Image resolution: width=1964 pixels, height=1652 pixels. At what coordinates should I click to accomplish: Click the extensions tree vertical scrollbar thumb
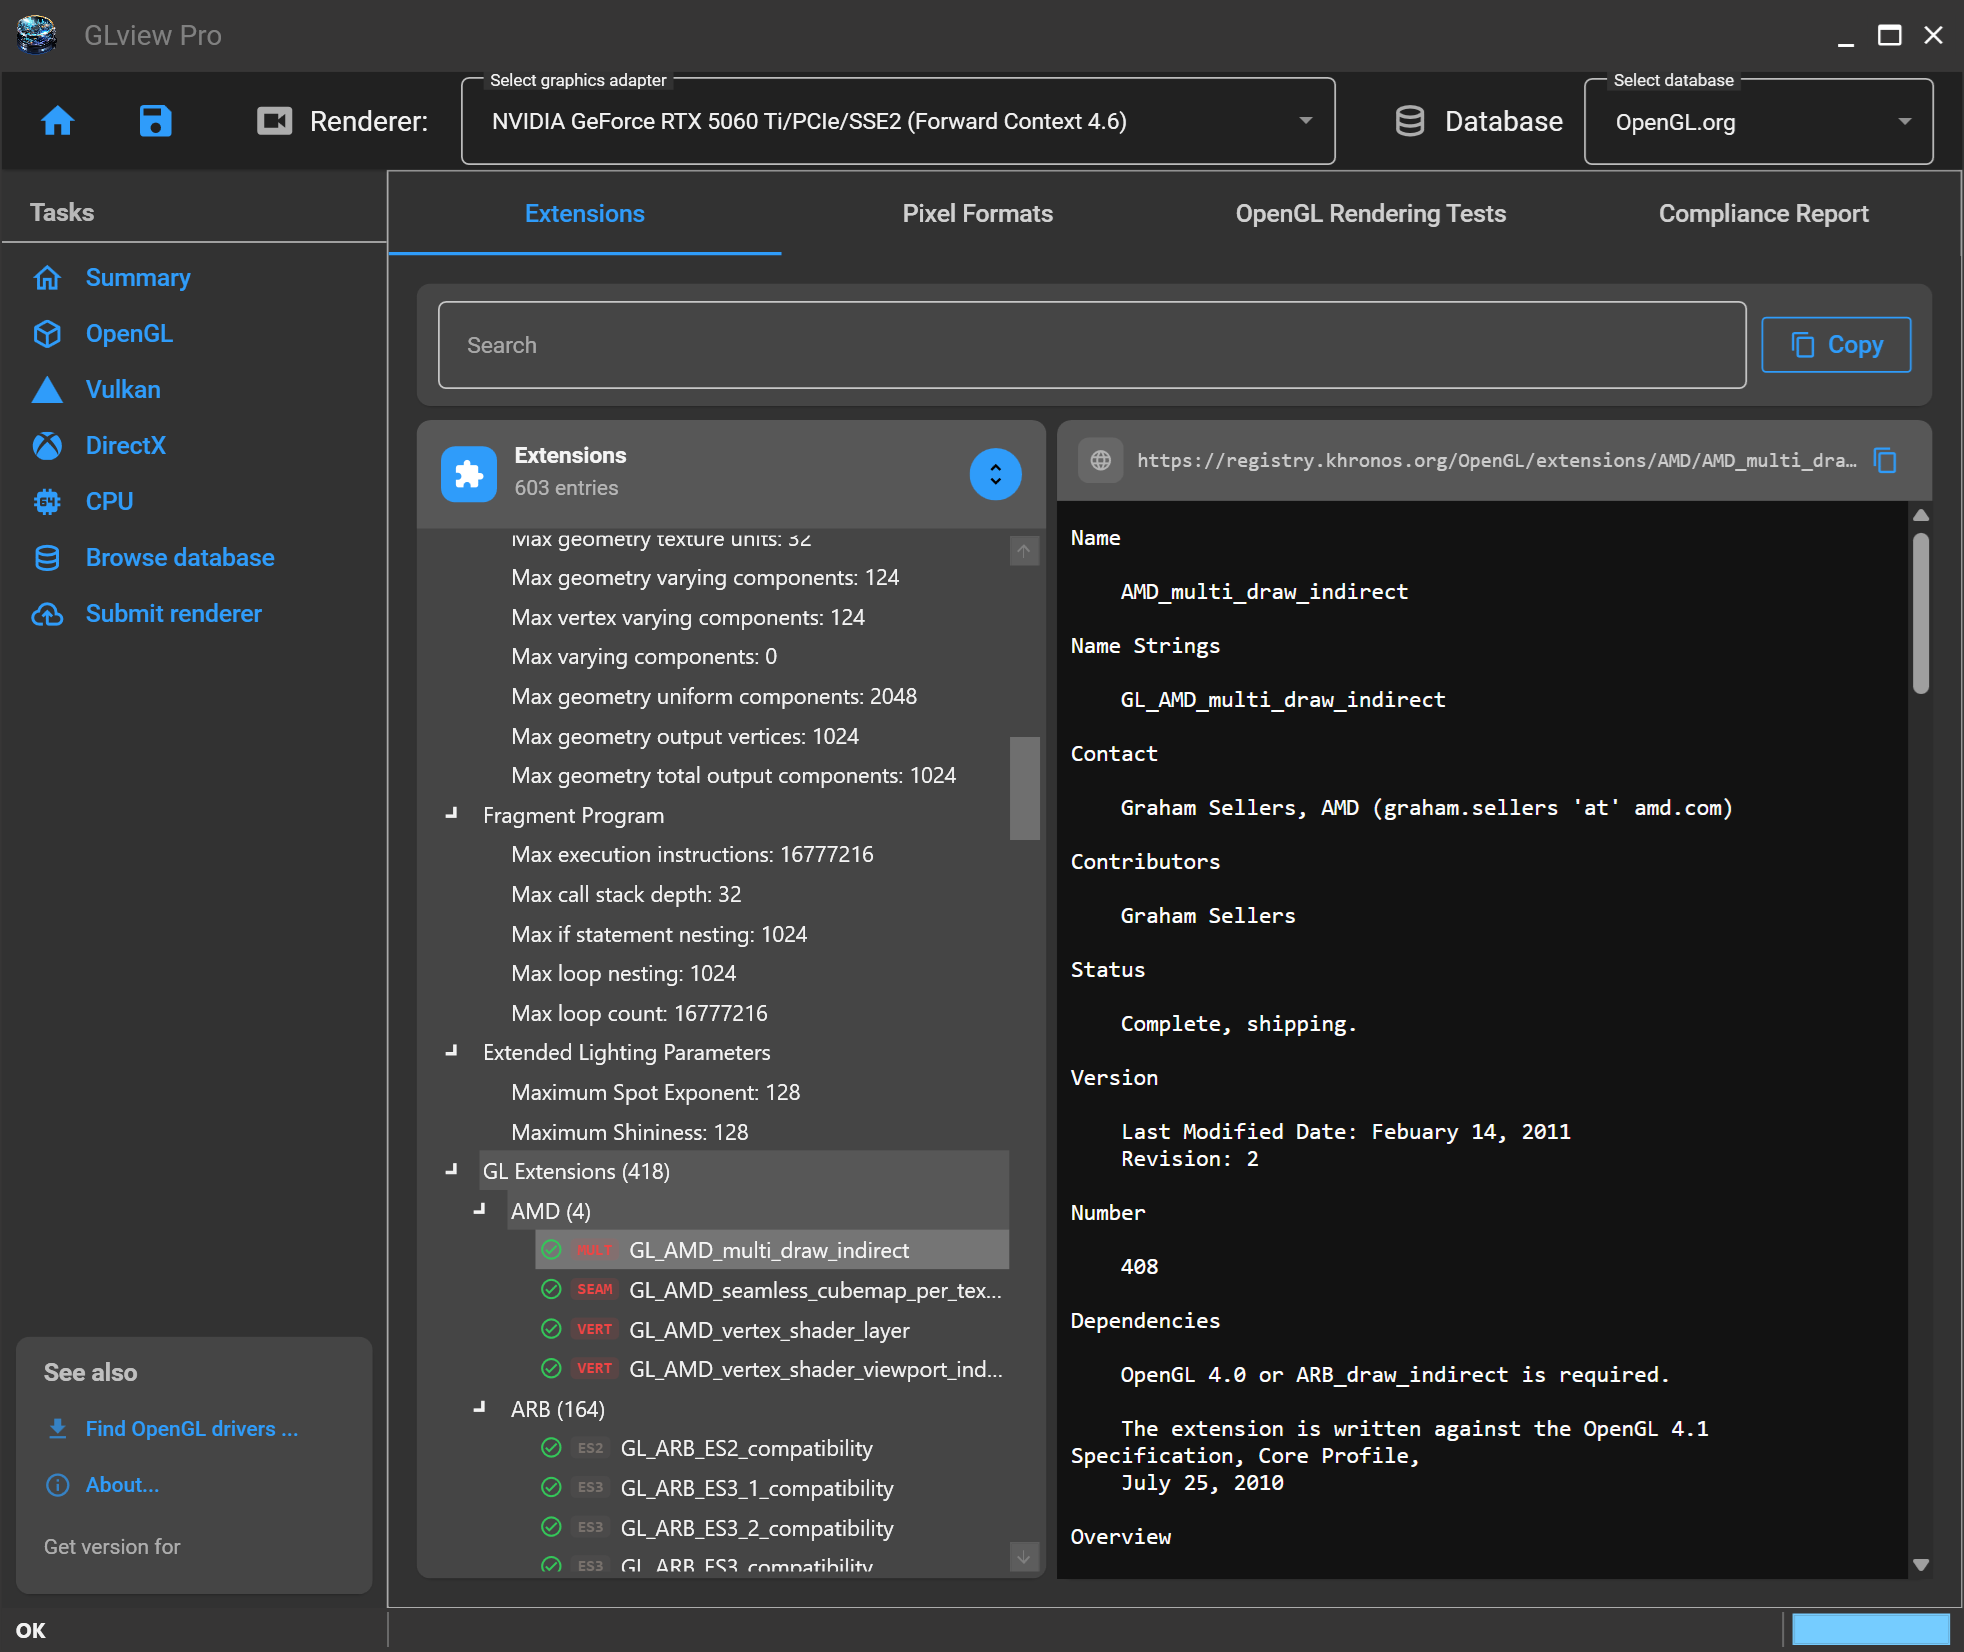1025,788
